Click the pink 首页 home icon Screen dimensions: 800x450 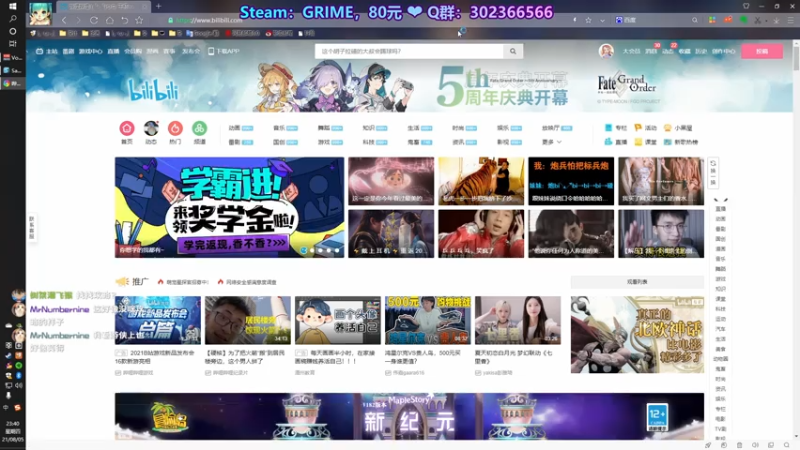click(x=127, y=128)
